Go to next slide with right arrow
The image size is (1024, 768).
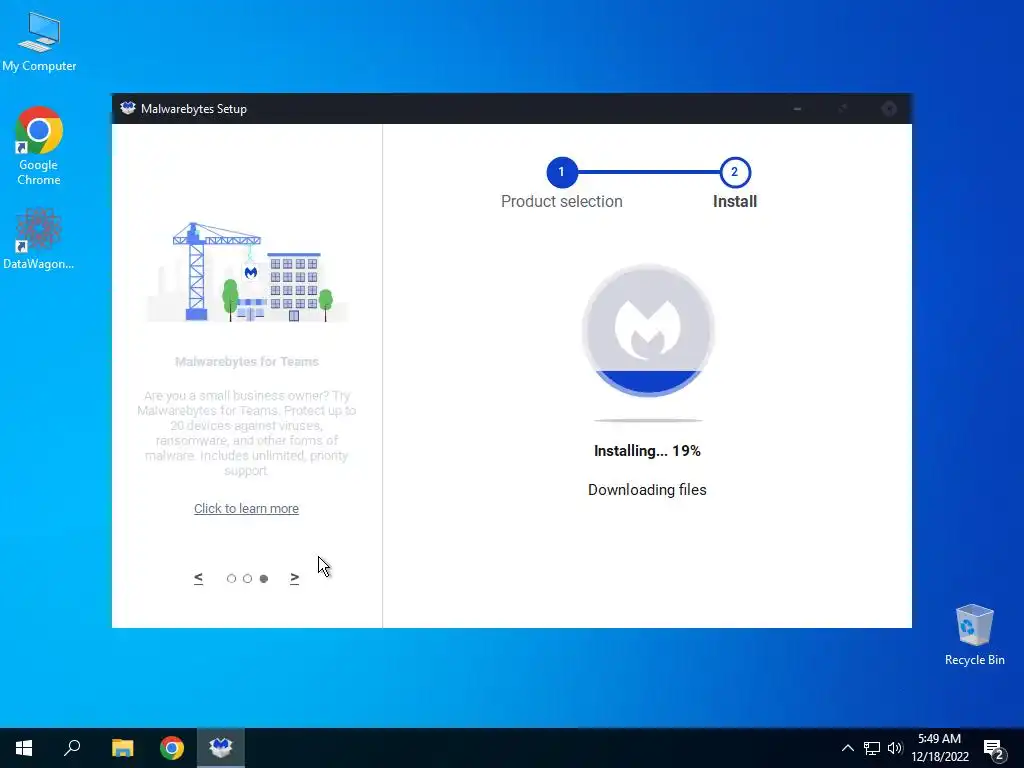(x=295, y=578)
